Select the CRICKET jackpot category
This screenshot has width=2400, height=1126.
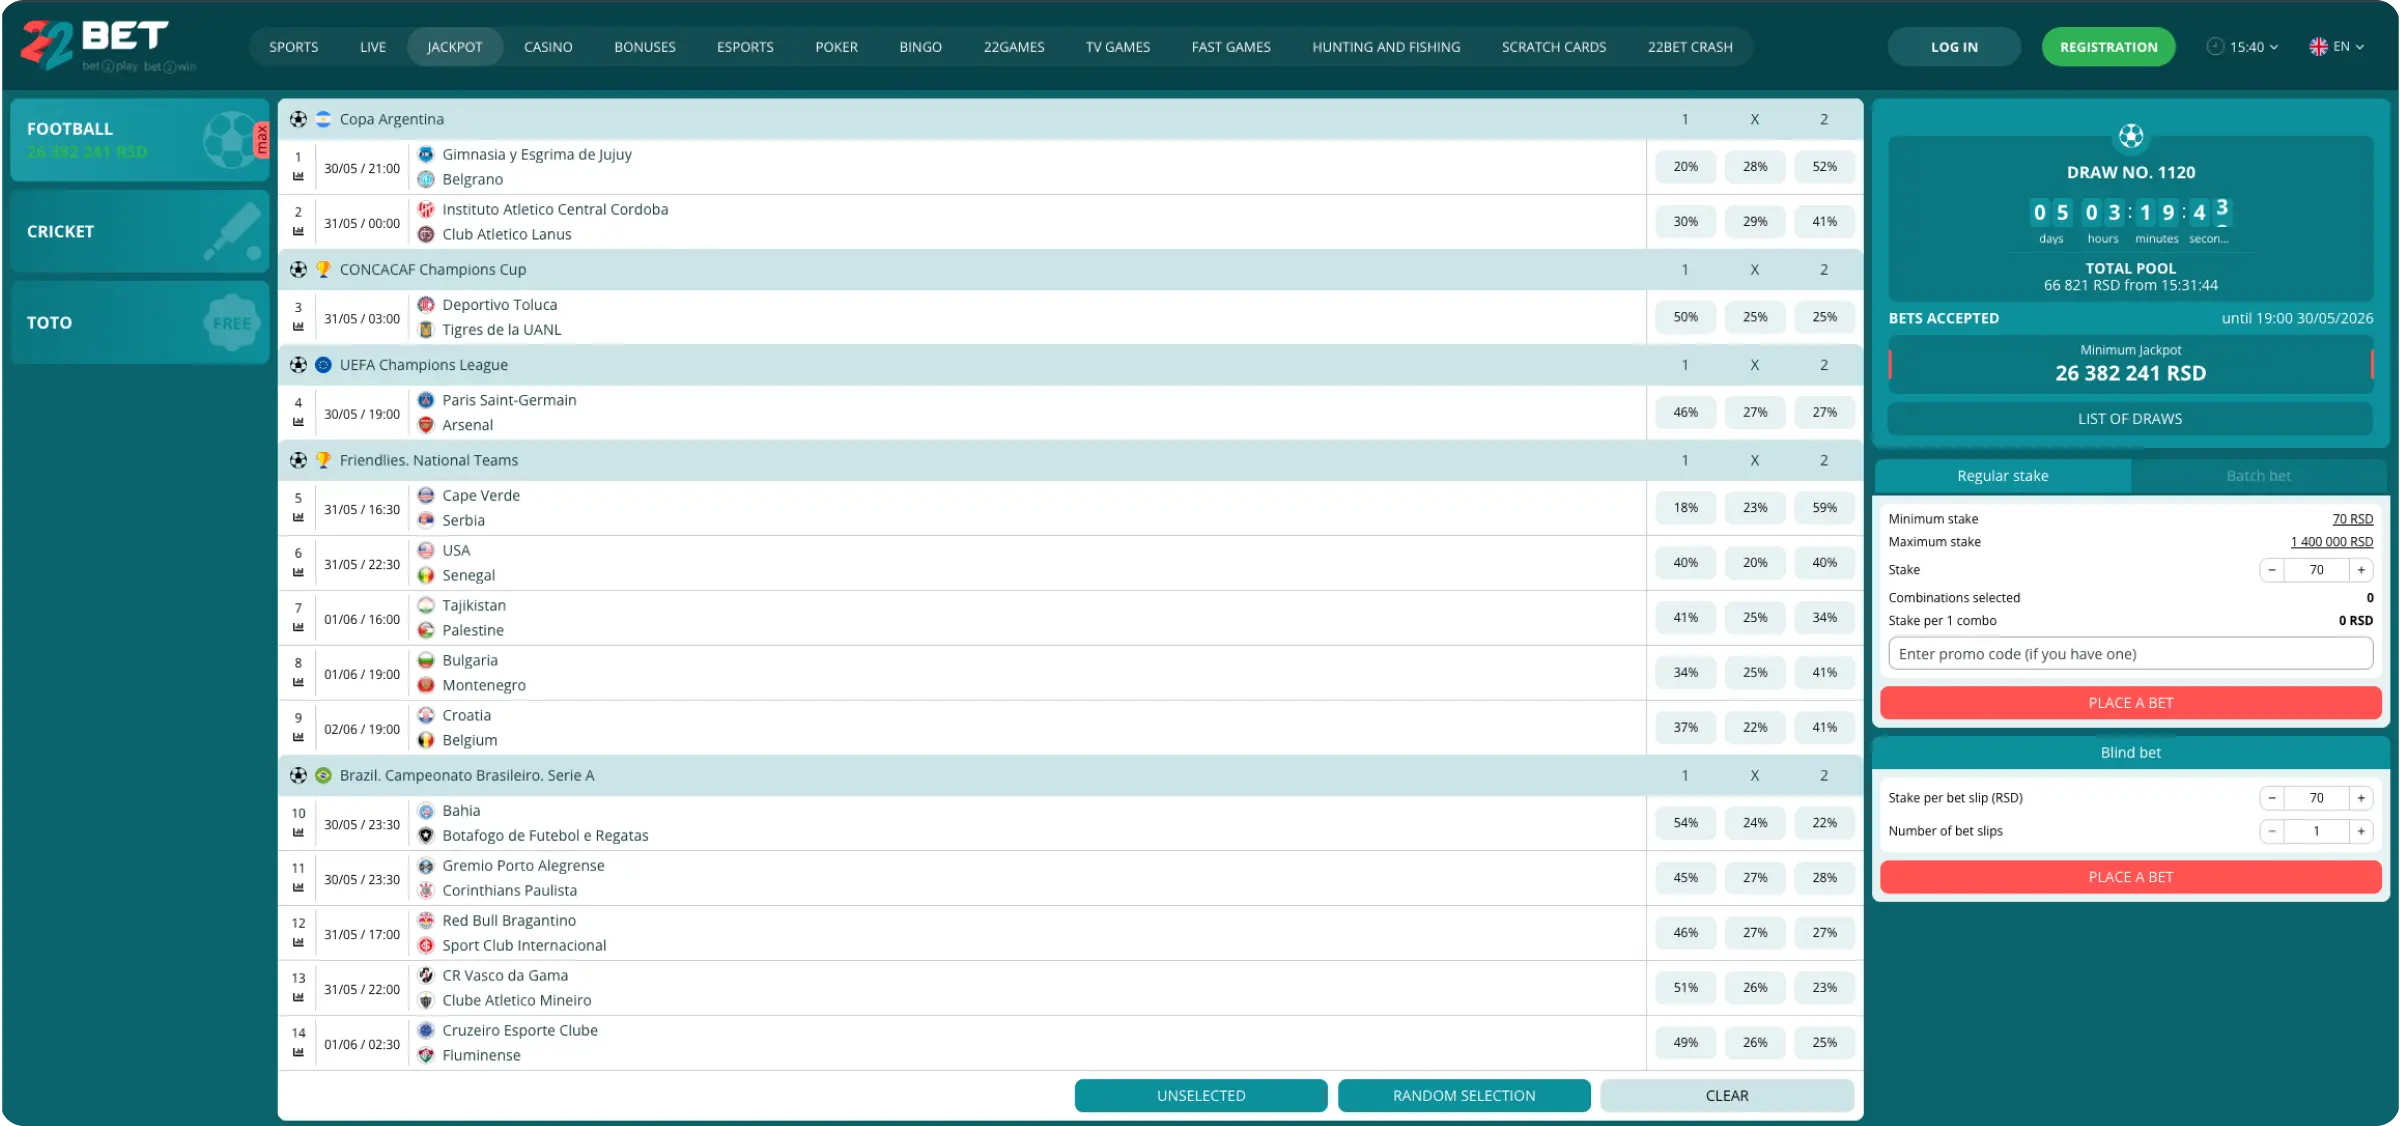click(x=140, y=232)
